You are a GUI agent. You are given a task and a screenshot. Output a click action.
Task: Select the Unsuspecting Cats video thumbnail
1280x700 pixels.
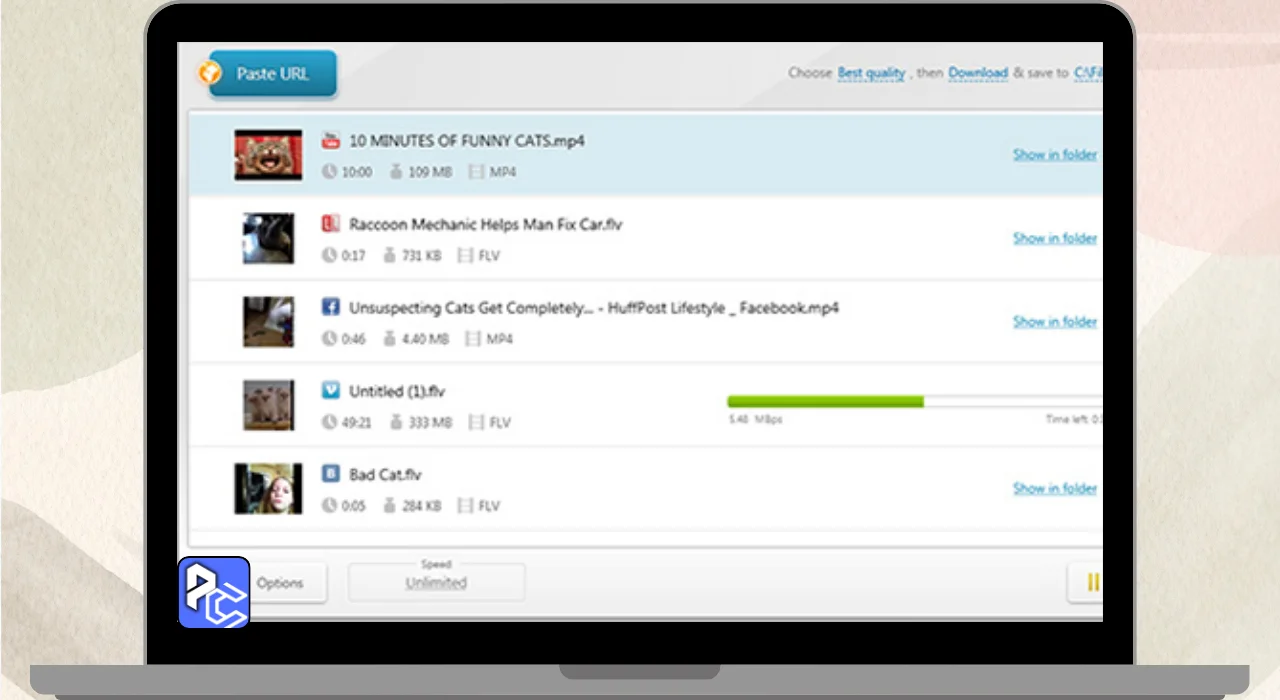coord(268,322)
